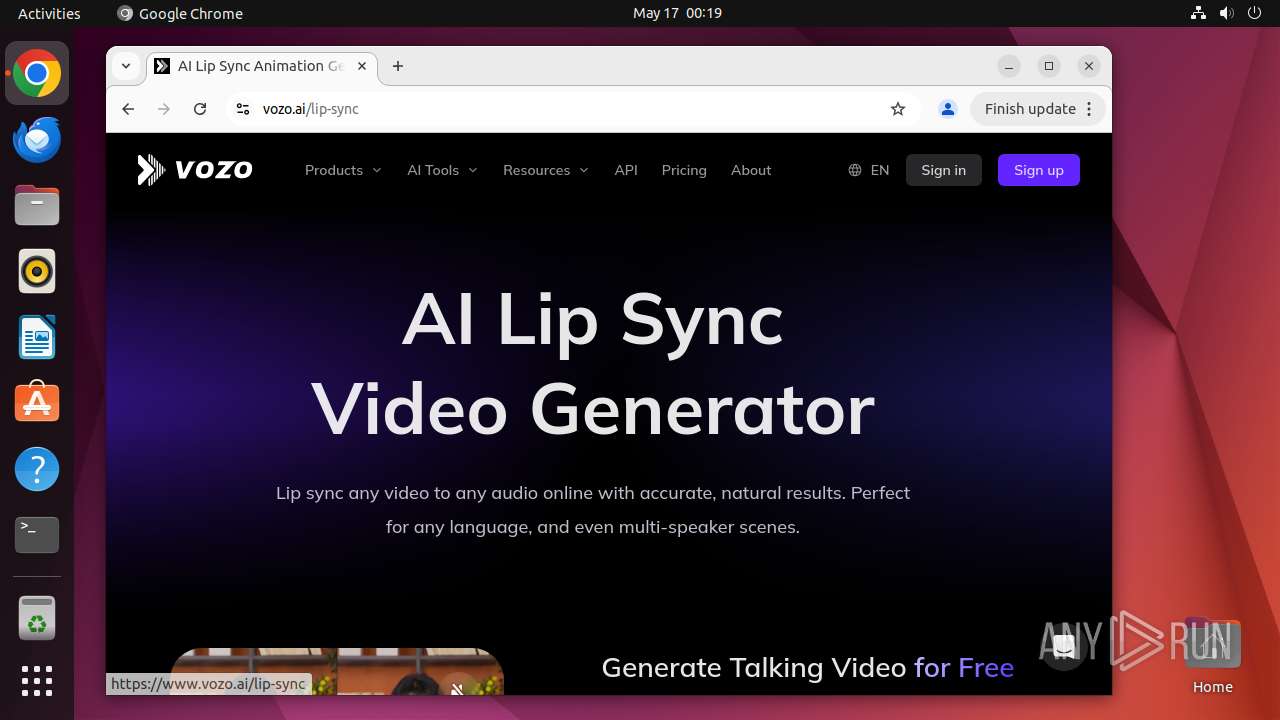Select the AI Lip Sync browser tab
This screenshot has height=720, width=1280.
pos(262,66)
